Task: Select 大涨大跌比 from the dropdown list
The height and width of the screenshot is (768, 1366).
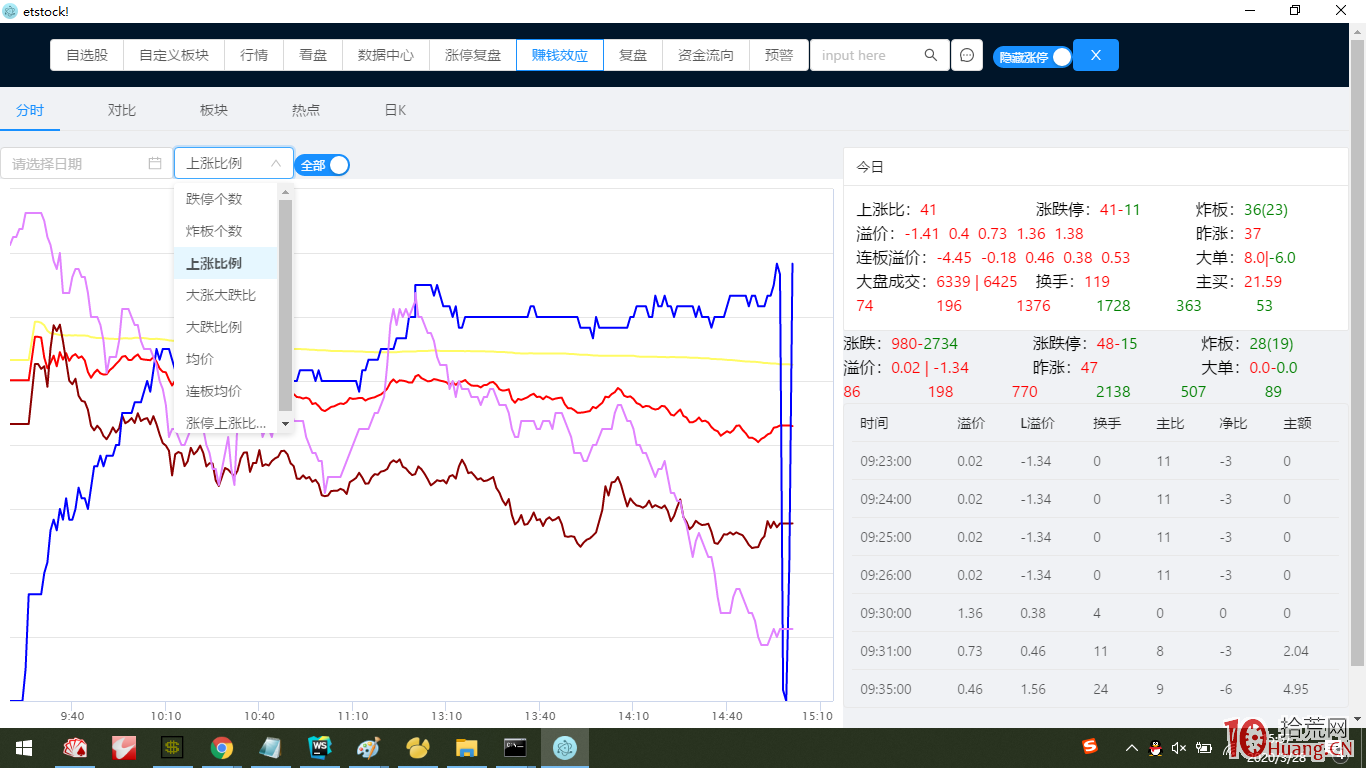Action: [x=226, y=295]
